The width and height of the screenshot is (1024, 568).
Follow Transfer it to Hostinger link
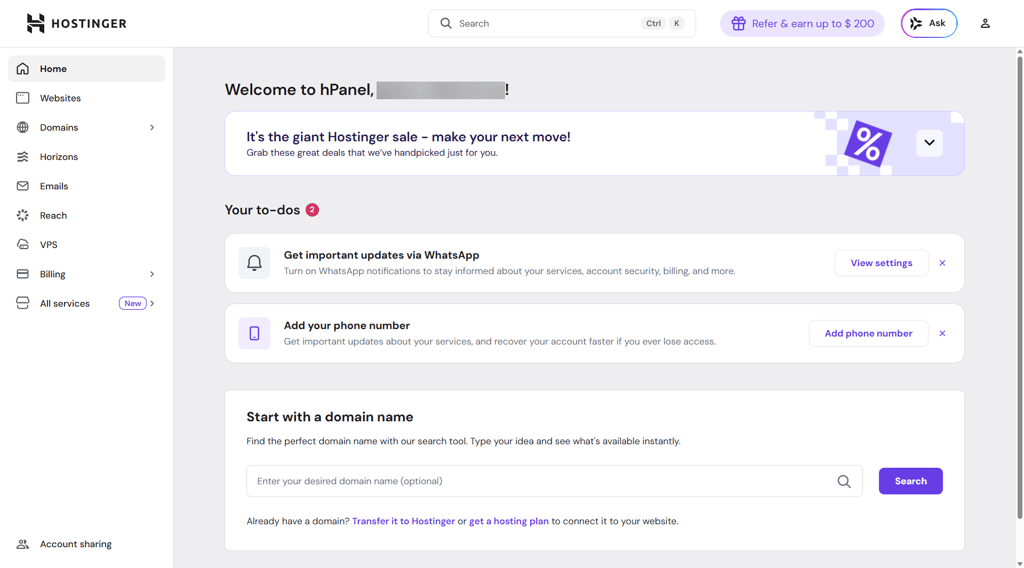[404, 521]
